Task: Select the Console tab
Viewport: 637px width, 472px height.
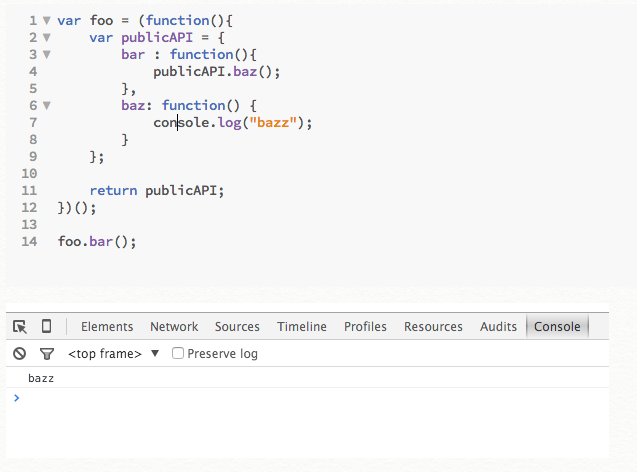Action: 557,327
